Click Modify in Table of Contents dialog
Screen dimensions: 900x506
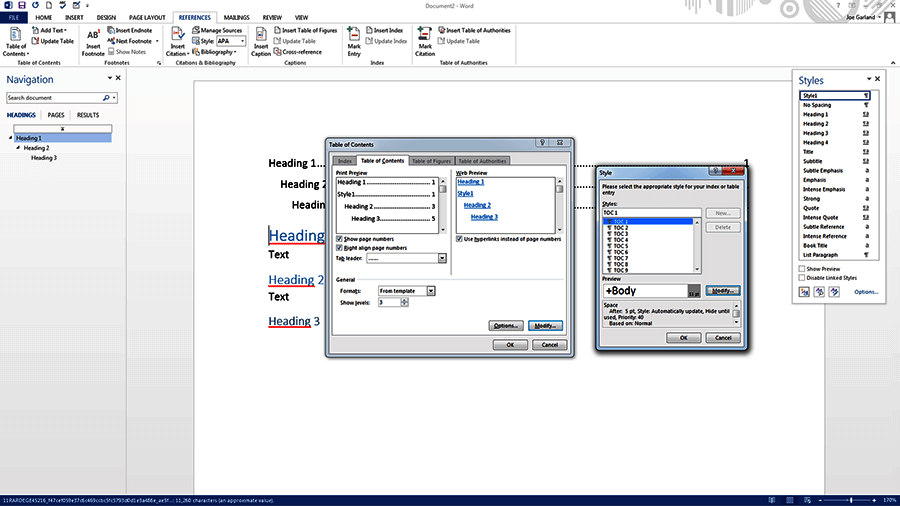coord(545,326)
